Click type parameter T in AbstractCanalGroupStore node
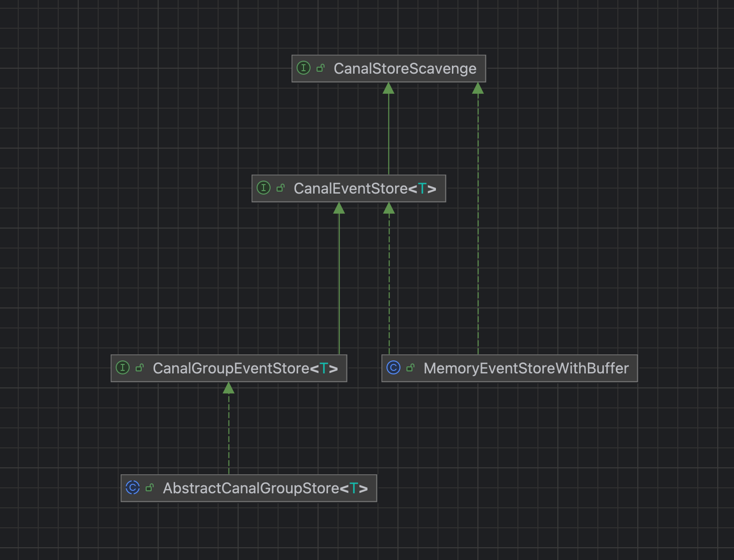This screenshot has width=734, height=560. point(354,488)
